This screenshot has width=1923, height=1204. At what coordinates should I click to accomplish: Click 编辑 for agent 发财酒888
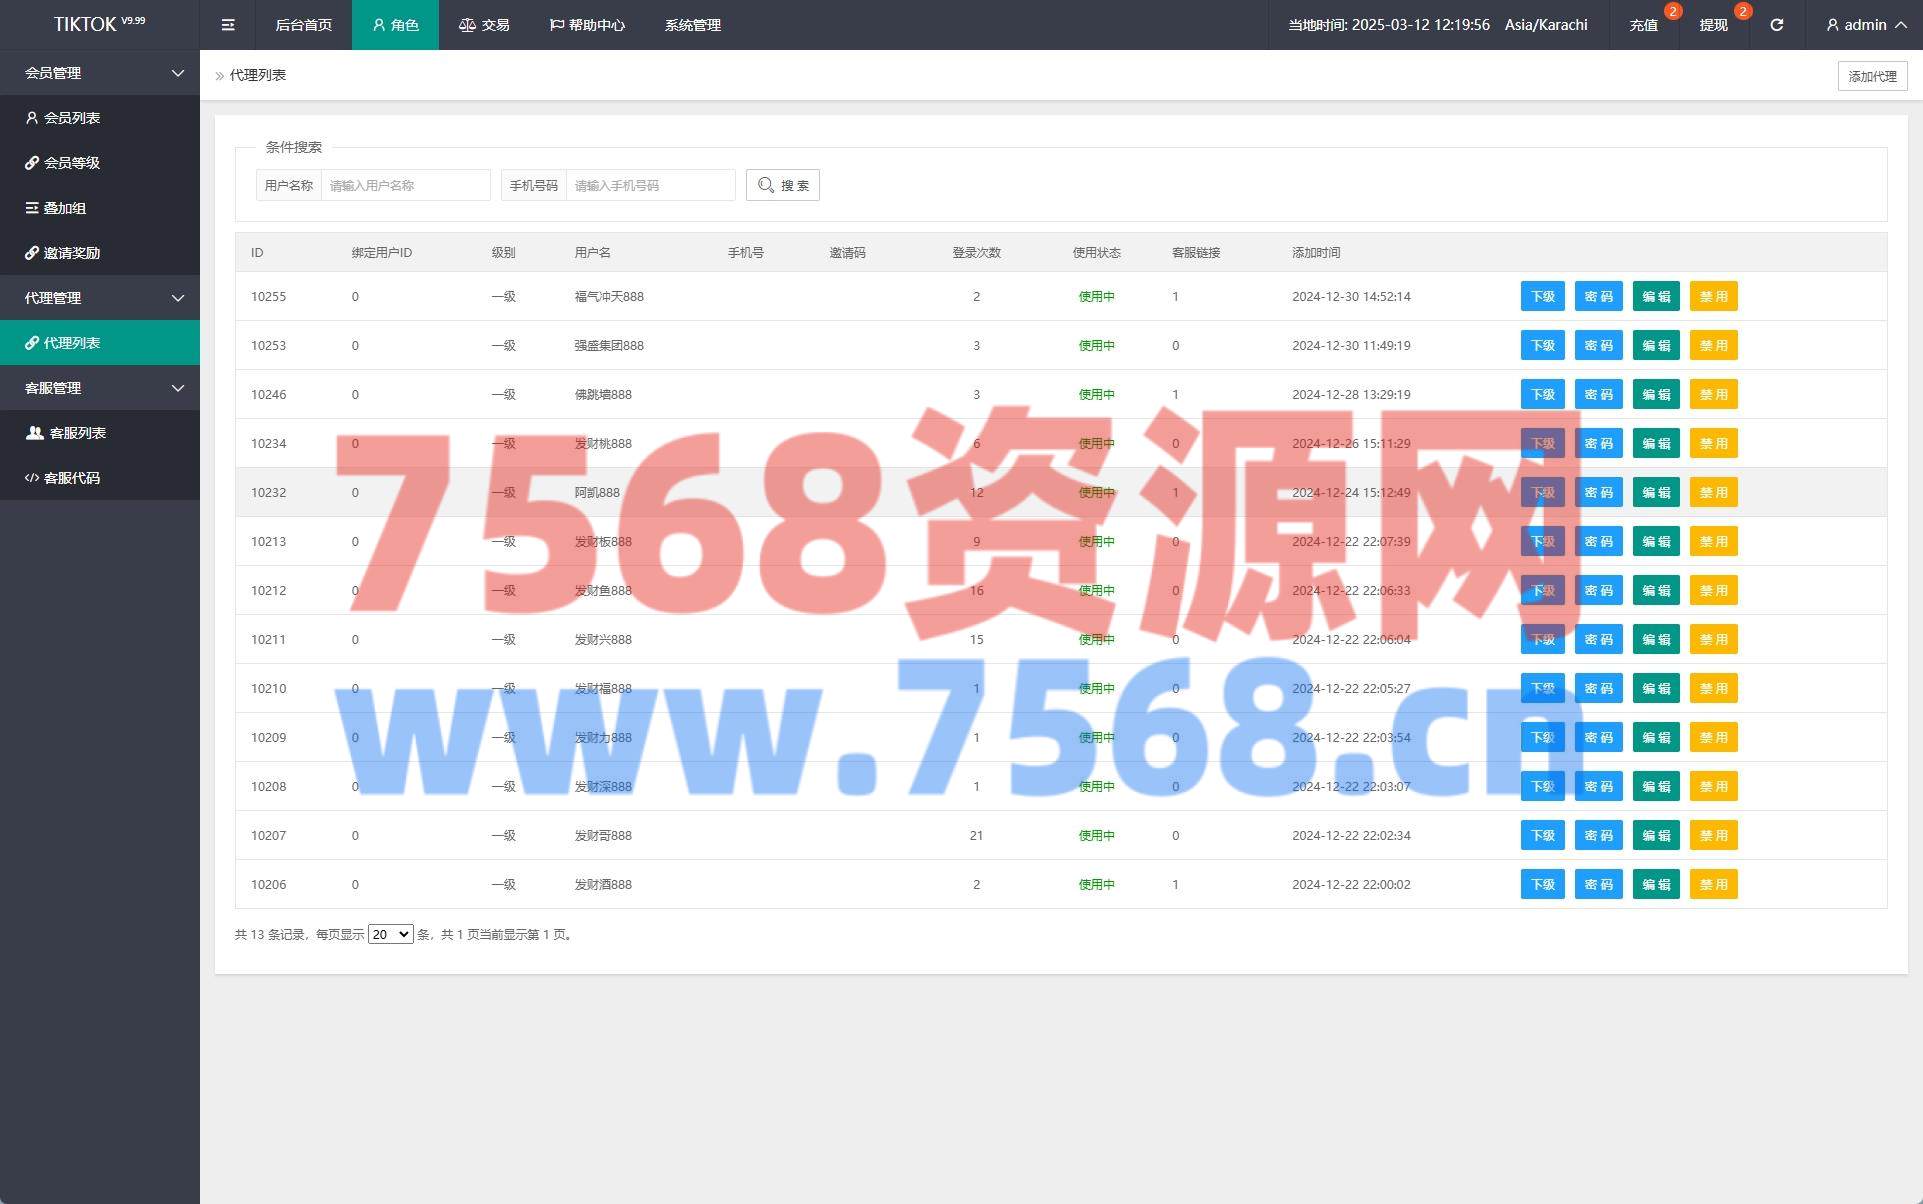(x=1656, y=884)
